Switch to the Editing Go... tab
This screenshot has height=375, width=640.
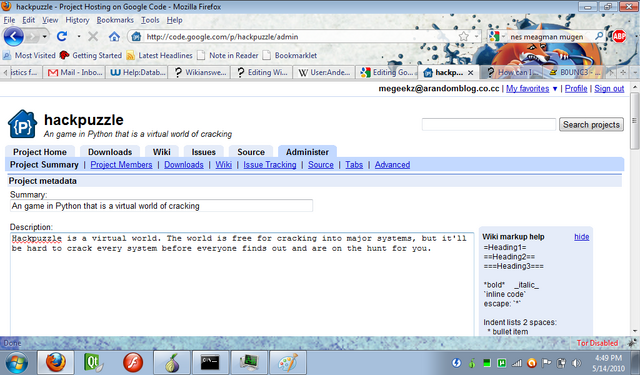(x=387, y=73)
